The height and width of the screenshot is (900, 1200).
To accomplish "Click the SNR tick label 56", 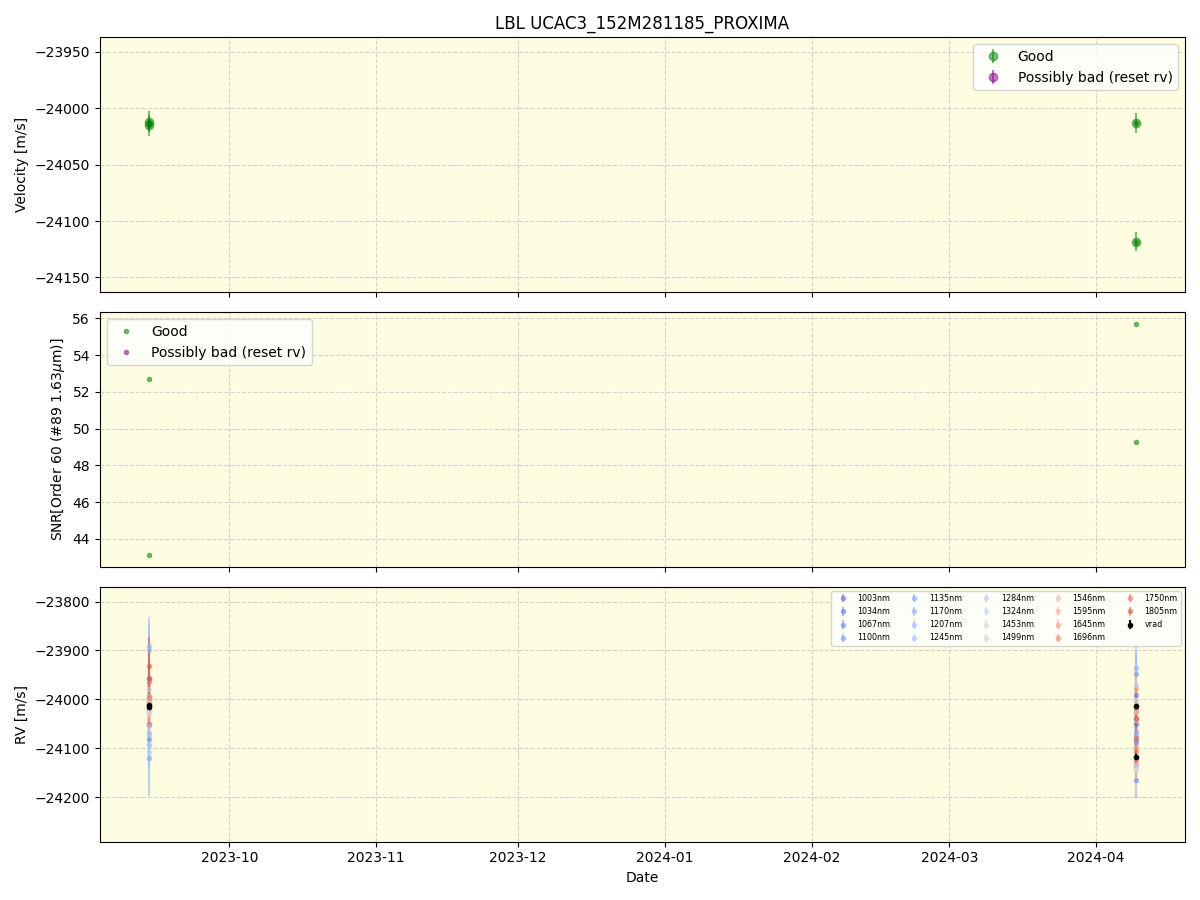I will pyautogui.click(x=83, y=319).
